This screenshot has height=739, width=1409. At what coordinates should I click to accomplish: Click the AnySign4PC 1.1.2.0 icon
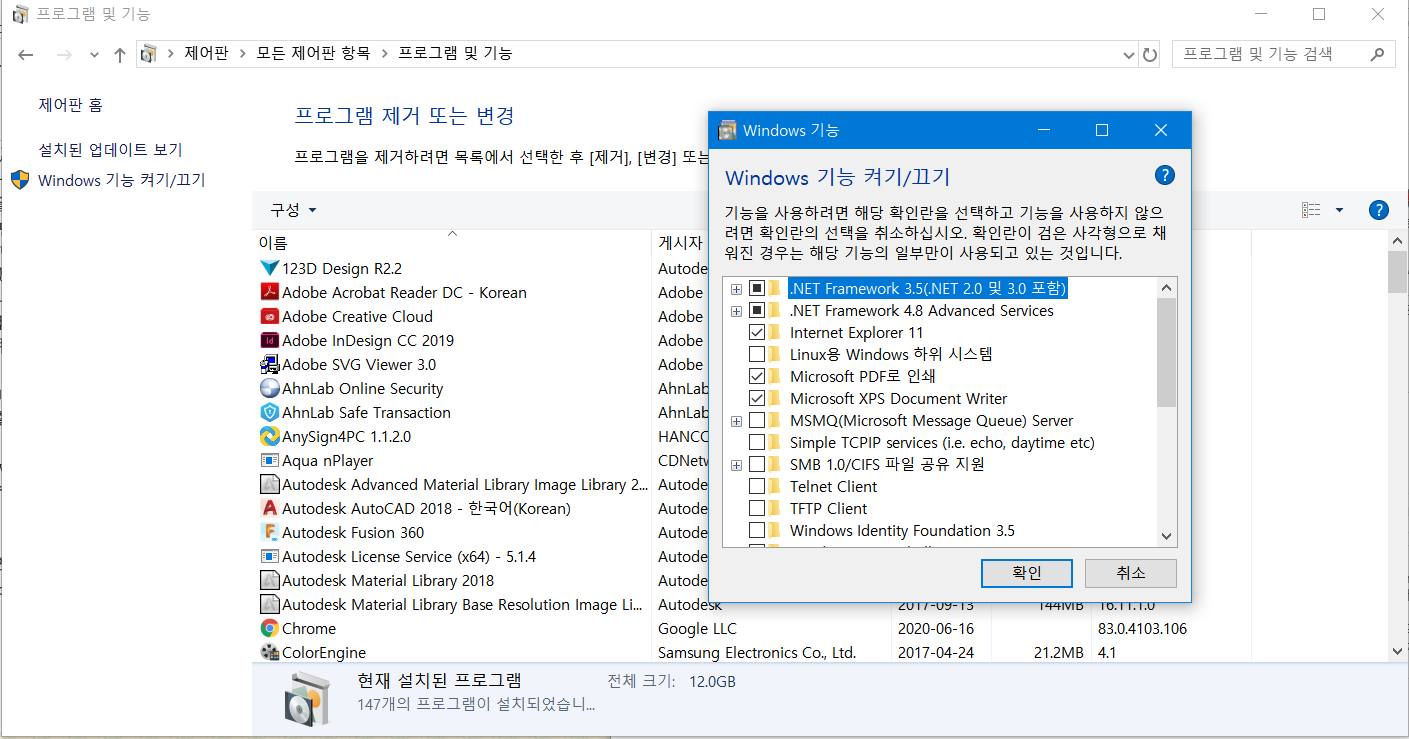269,436
